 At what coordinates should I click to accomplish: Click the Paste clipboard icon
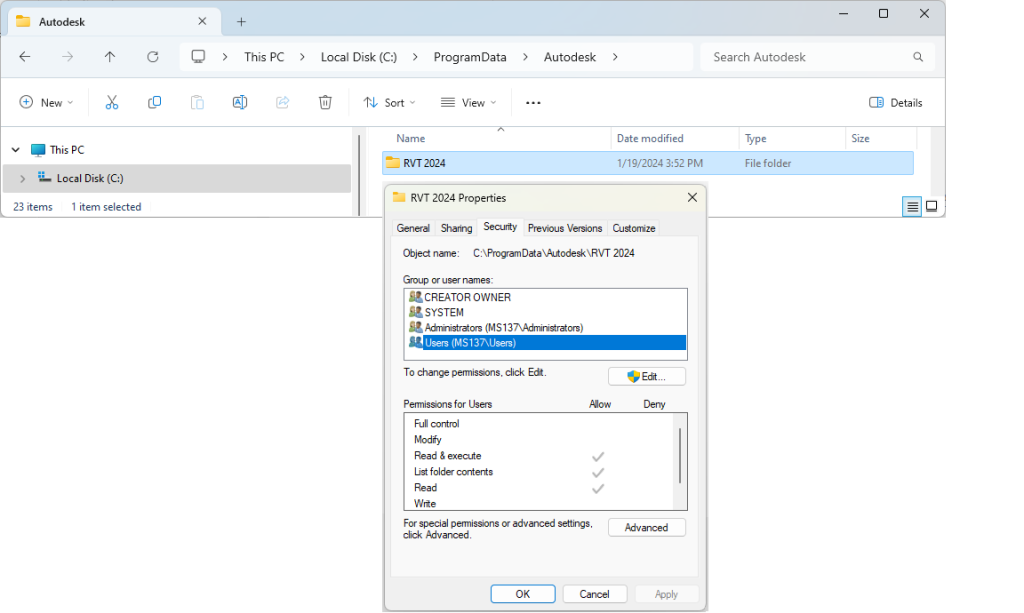pyautogui.click(x=197, y=102)
